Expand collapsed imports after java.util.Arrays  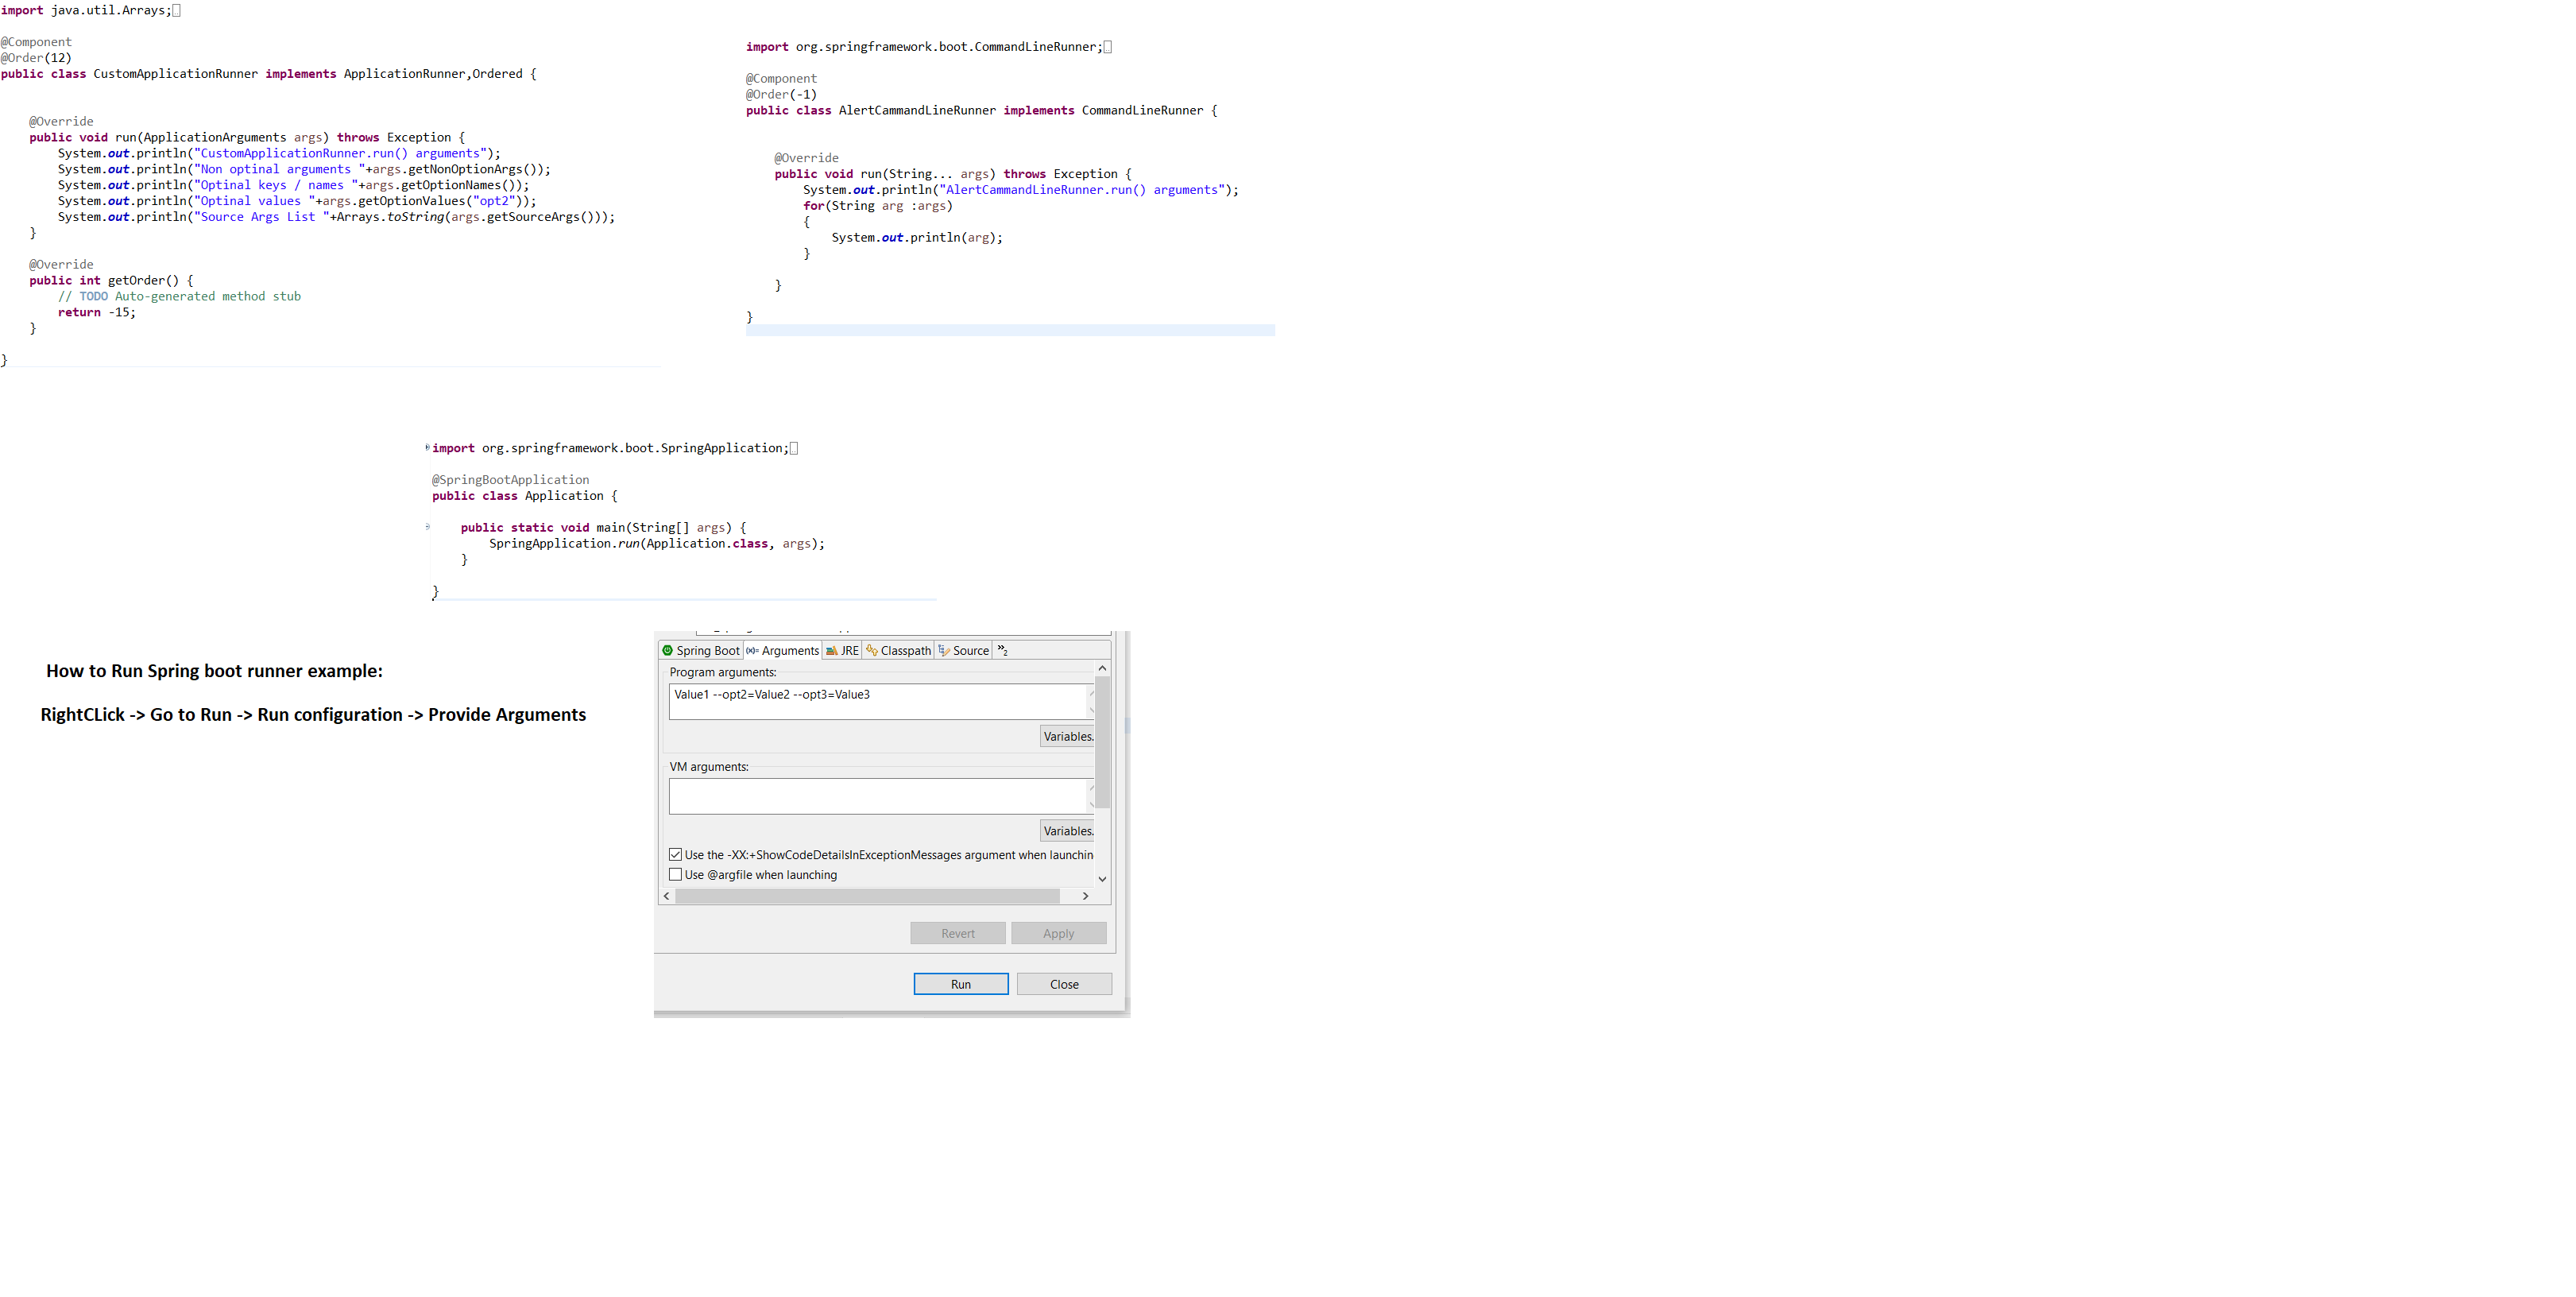click(x=177, y=10)
